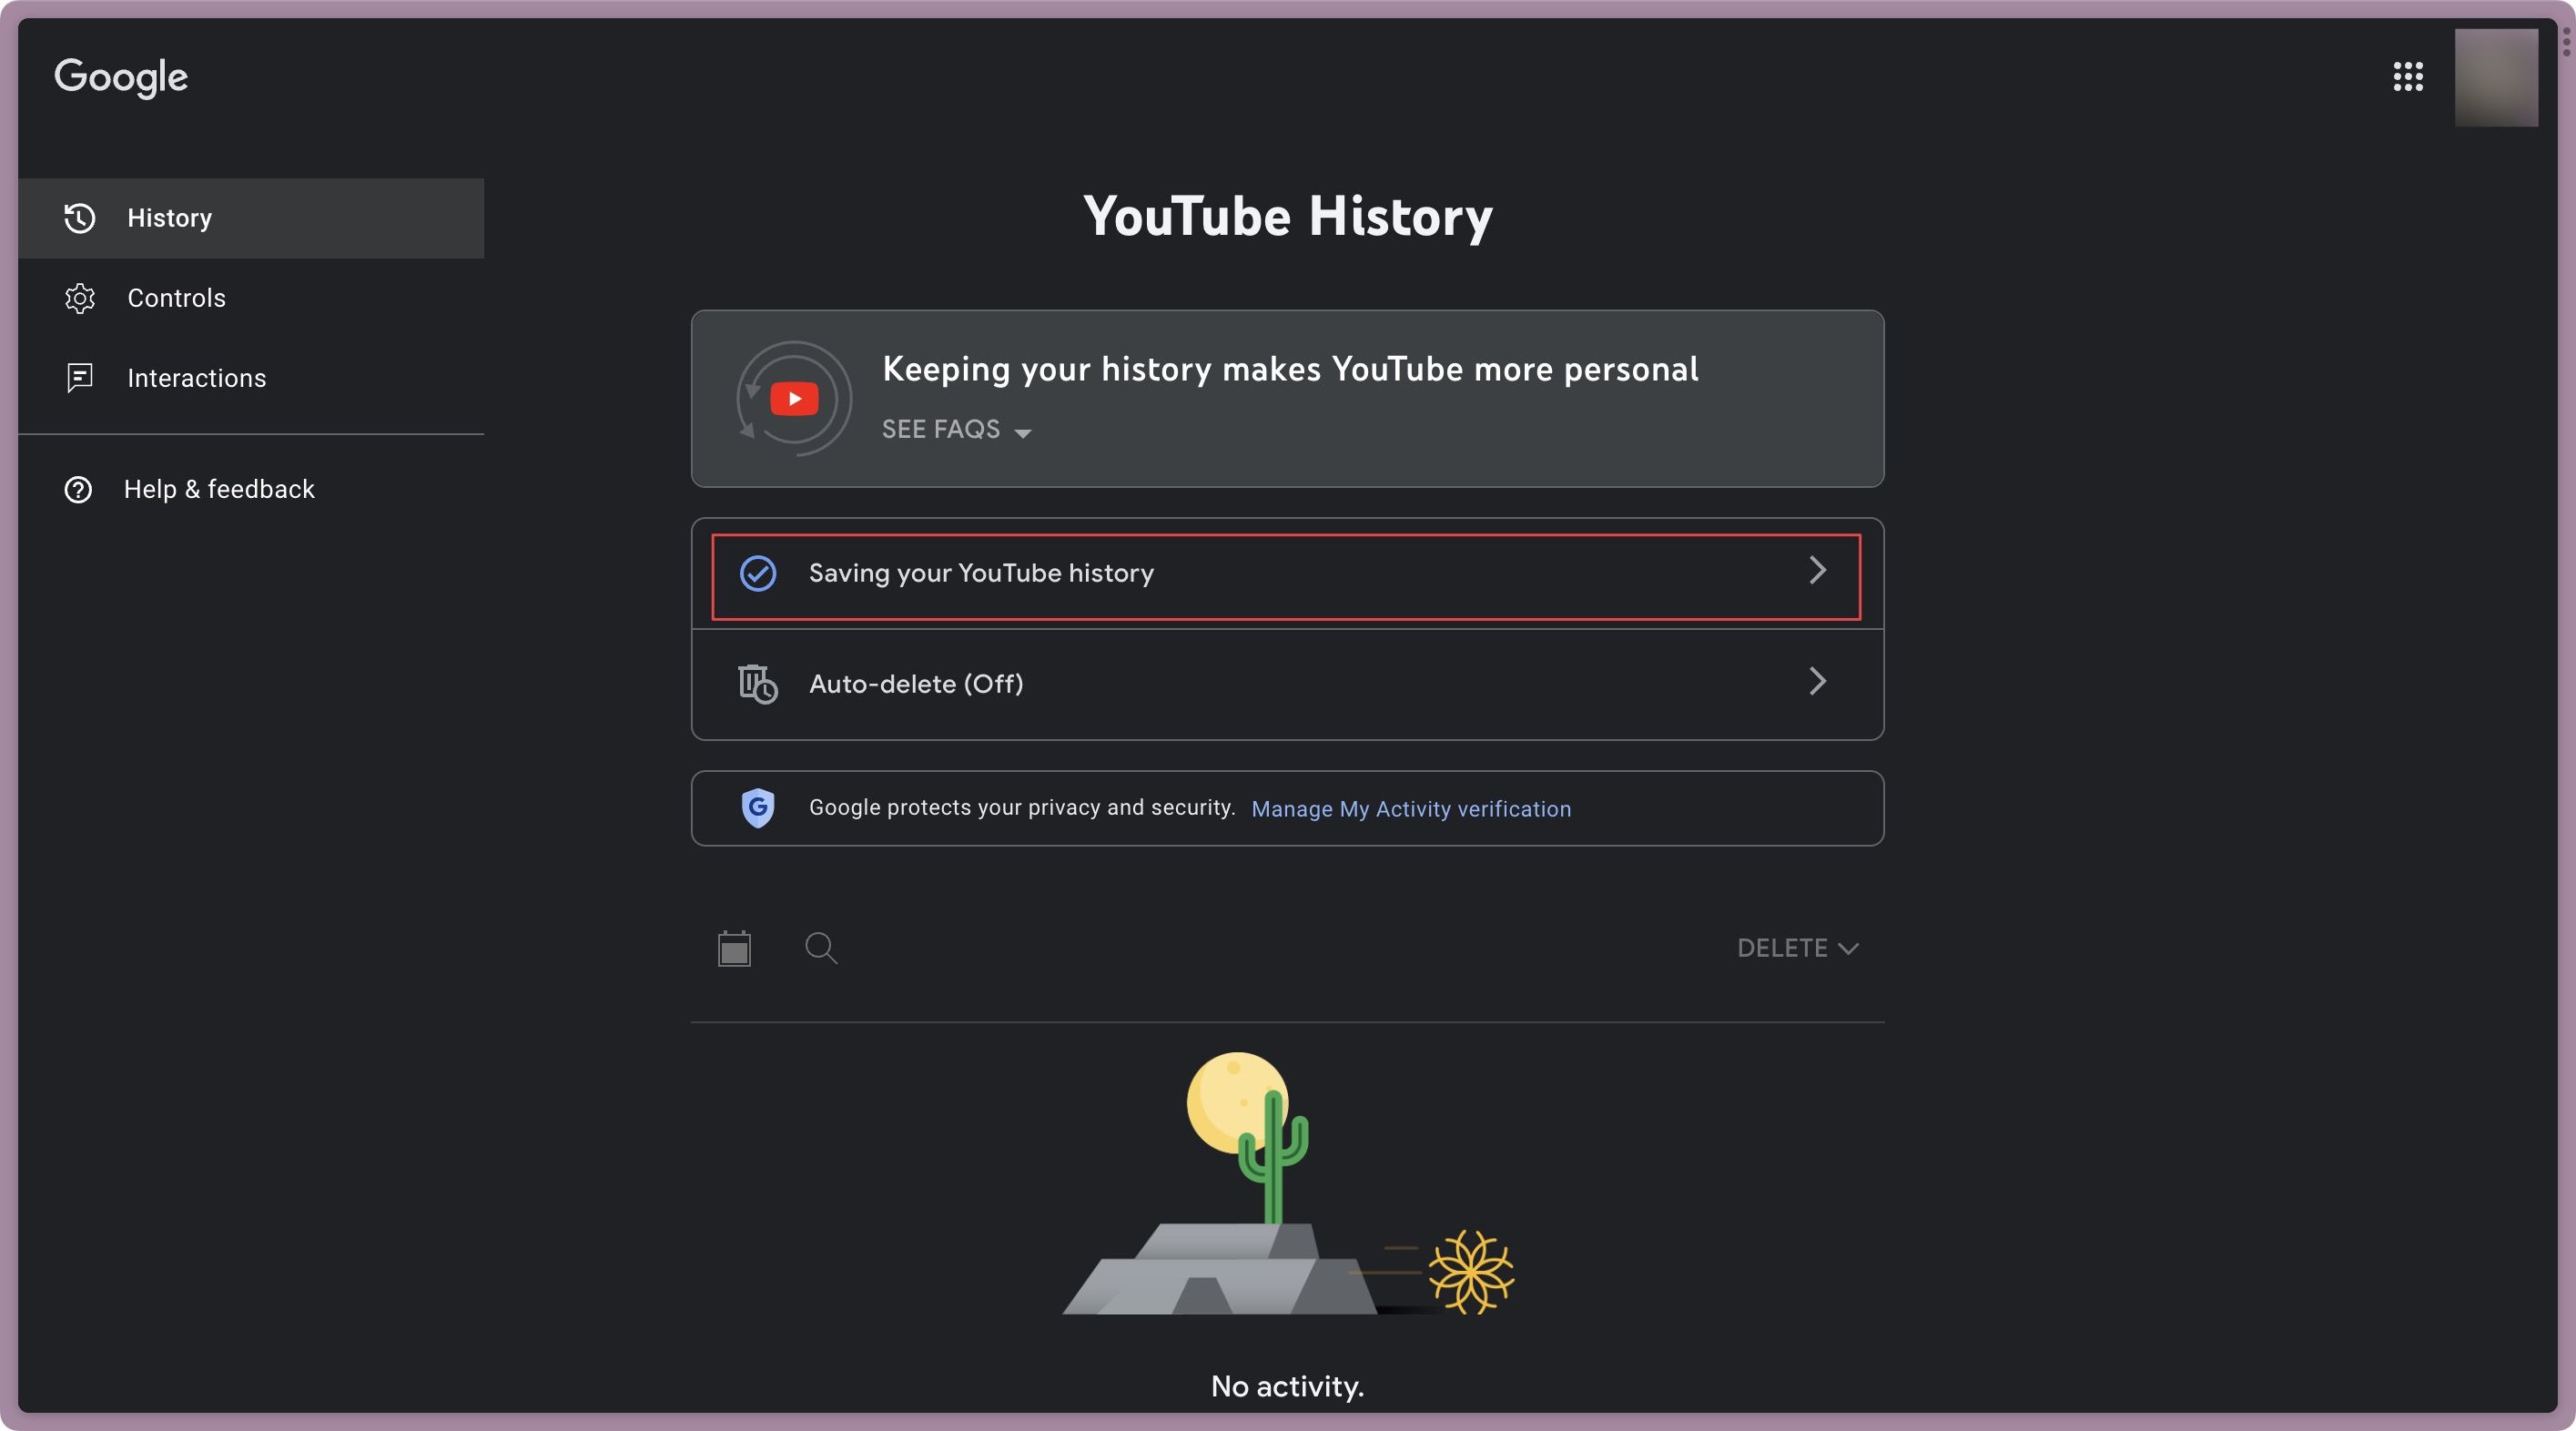Click Manage My Activity verification link
The height and width of the screenshot is (1431, 2576).
click(x=1411, y=809)
